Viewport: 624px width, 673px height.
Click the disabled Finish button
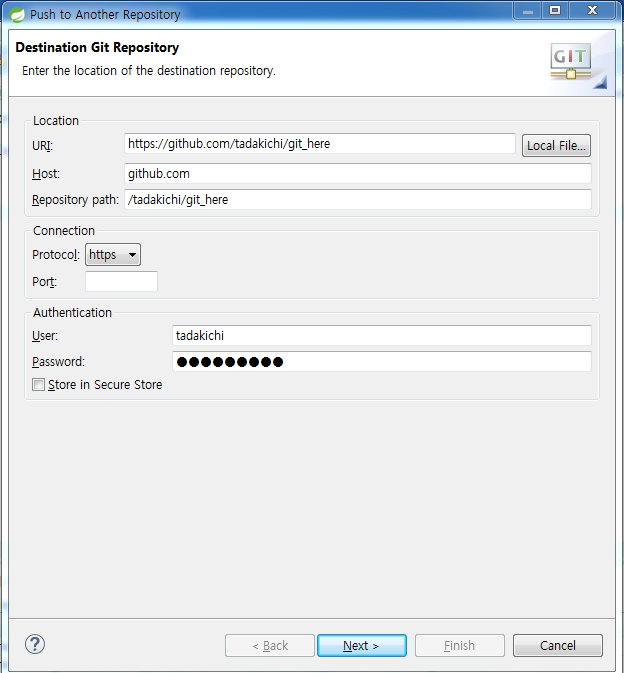click(x=460, y=646)
